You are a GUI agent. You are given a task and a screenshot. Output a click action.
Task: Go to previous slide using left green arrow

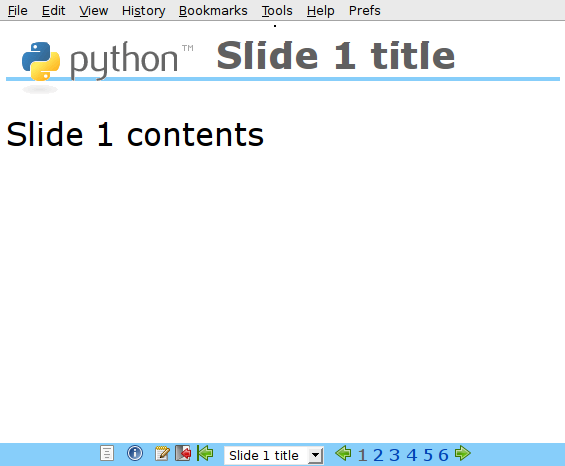click(343, 453)
